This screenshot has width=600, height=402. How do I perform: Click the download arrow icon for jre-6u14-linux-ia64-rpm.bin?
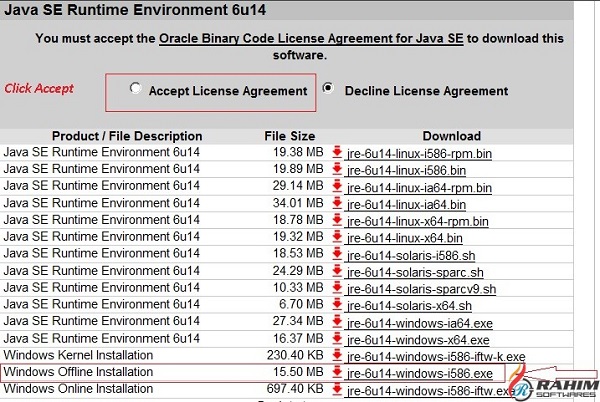click(x=337, y=186)
